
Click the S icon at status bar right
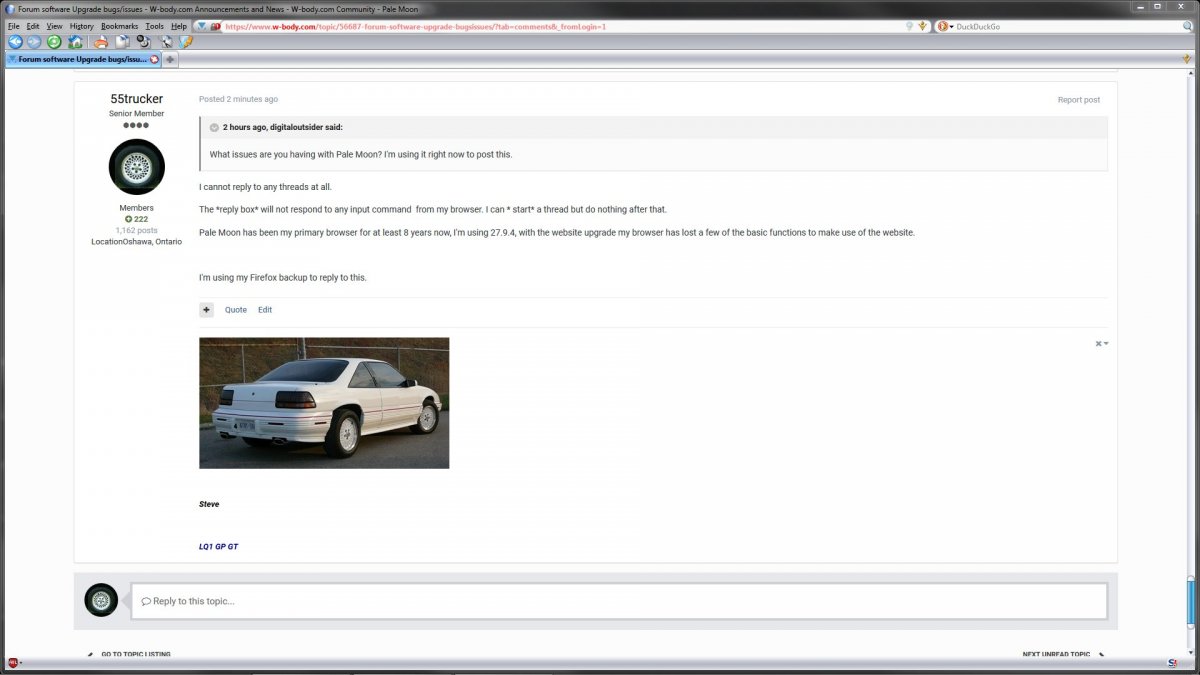point(1172,663)
